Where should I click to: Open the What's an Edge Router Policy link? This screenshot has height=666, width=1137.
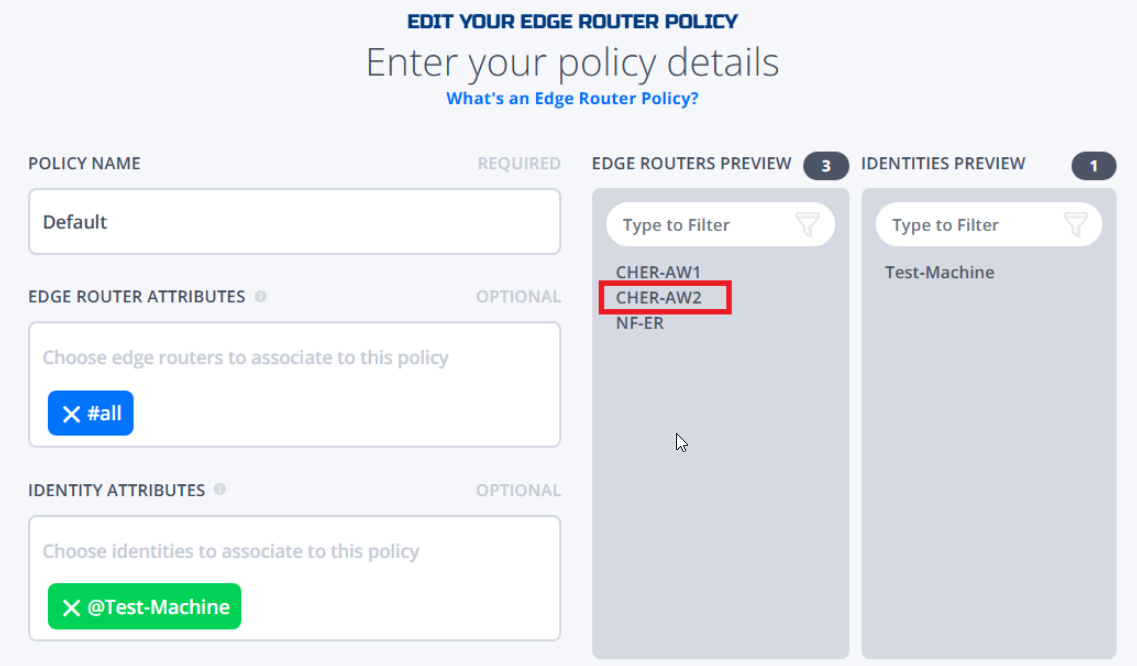pos(572,98)
